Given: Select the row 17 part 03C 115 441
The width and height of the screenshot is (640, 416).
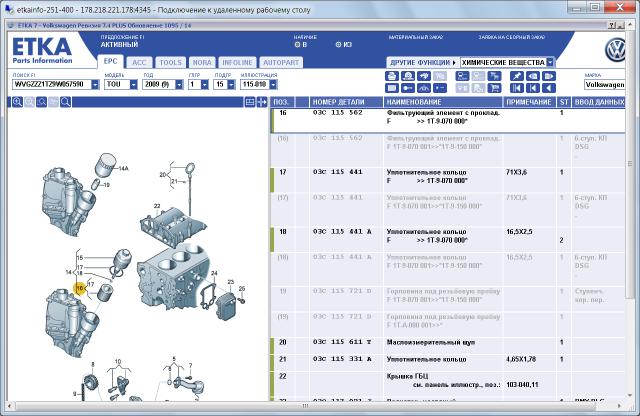Looking at the screenshot, I should click(338, 172).
